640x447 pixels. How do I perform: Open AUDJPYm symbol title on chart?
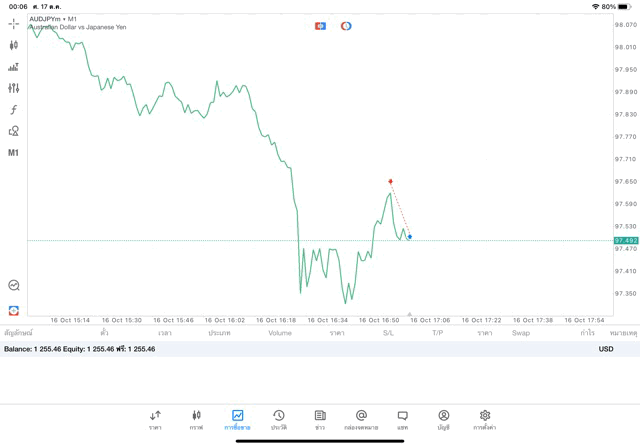pyautogui.click(x=54, y=19)
